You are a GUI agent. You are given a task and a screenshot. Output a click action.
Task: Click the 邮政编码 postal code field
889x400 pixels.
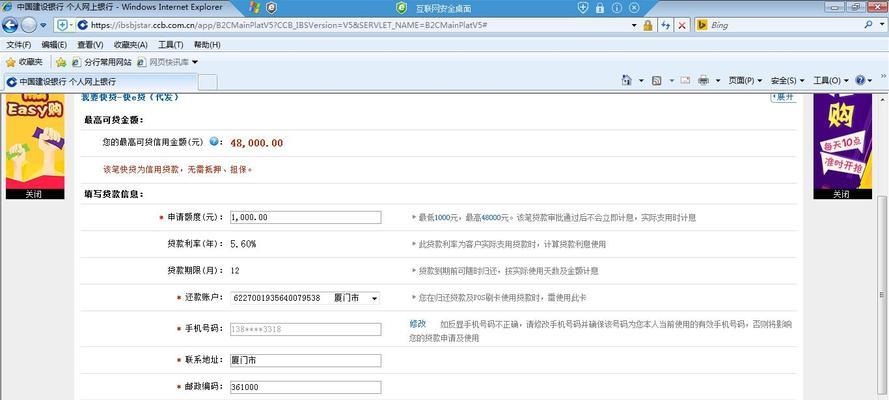click(305, 388)
